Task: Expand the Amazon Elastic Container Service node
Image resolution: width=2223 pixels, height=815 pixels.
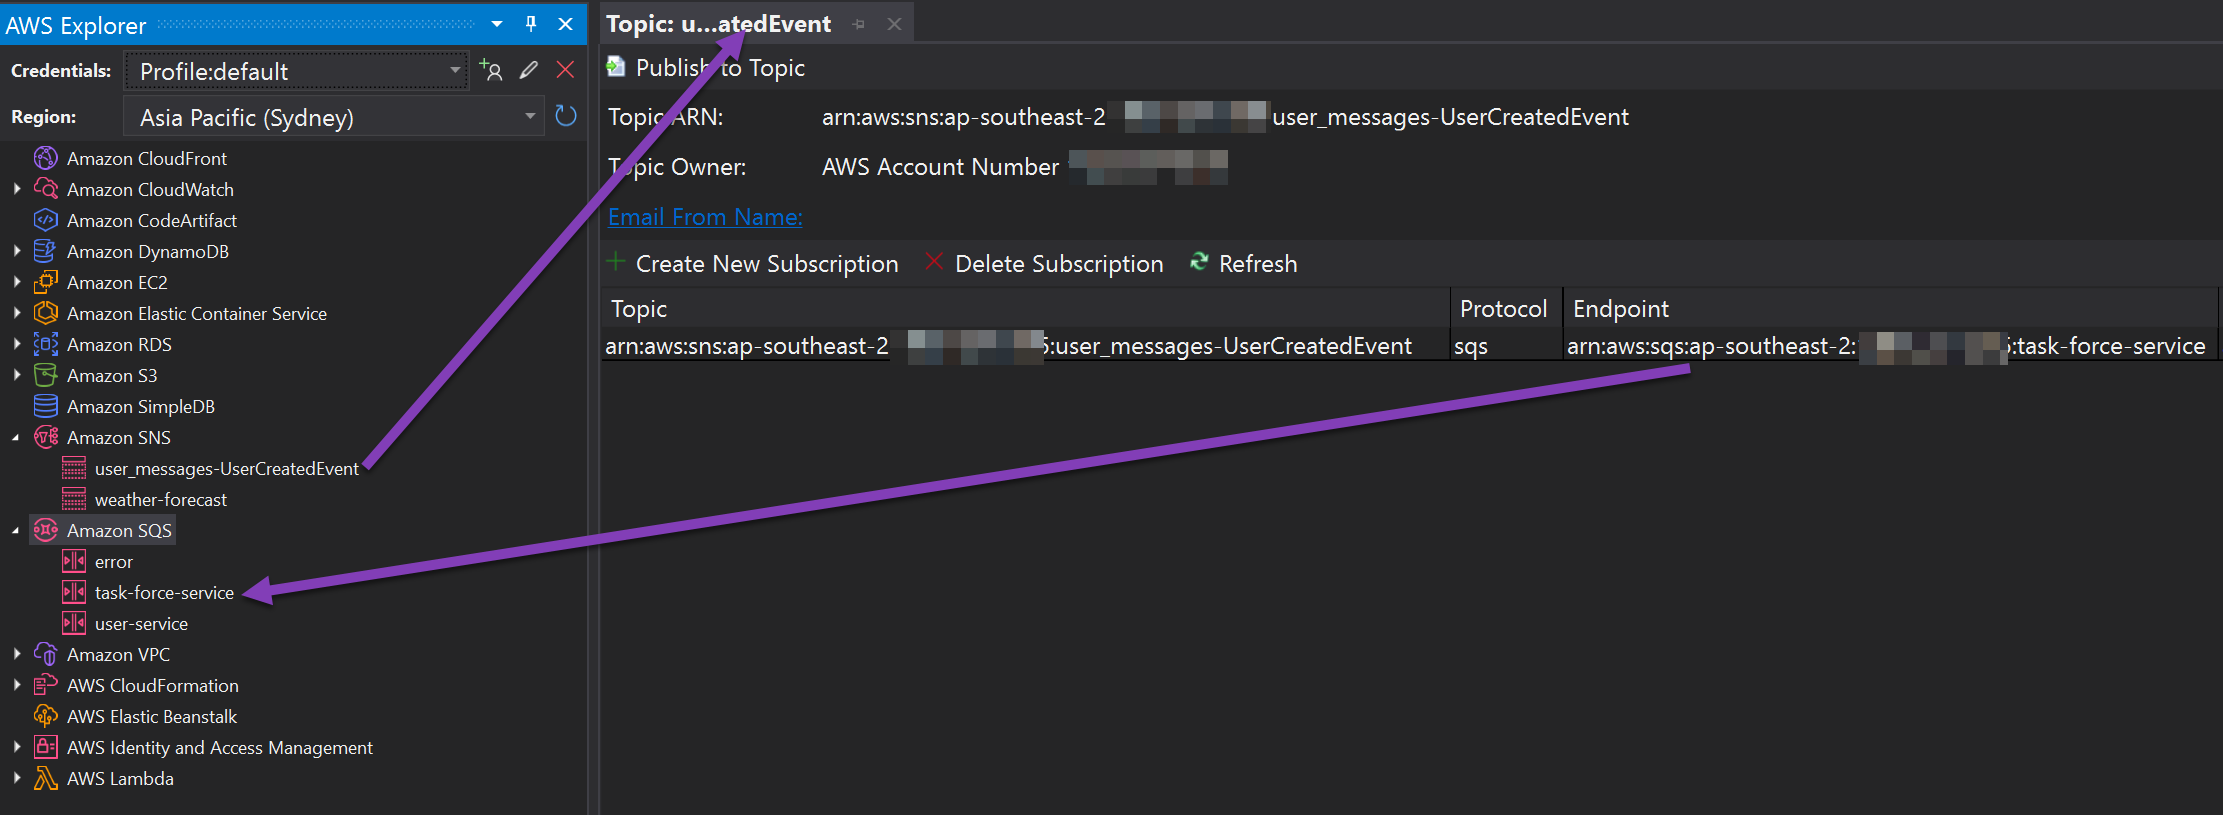Action: coord(16,313)
